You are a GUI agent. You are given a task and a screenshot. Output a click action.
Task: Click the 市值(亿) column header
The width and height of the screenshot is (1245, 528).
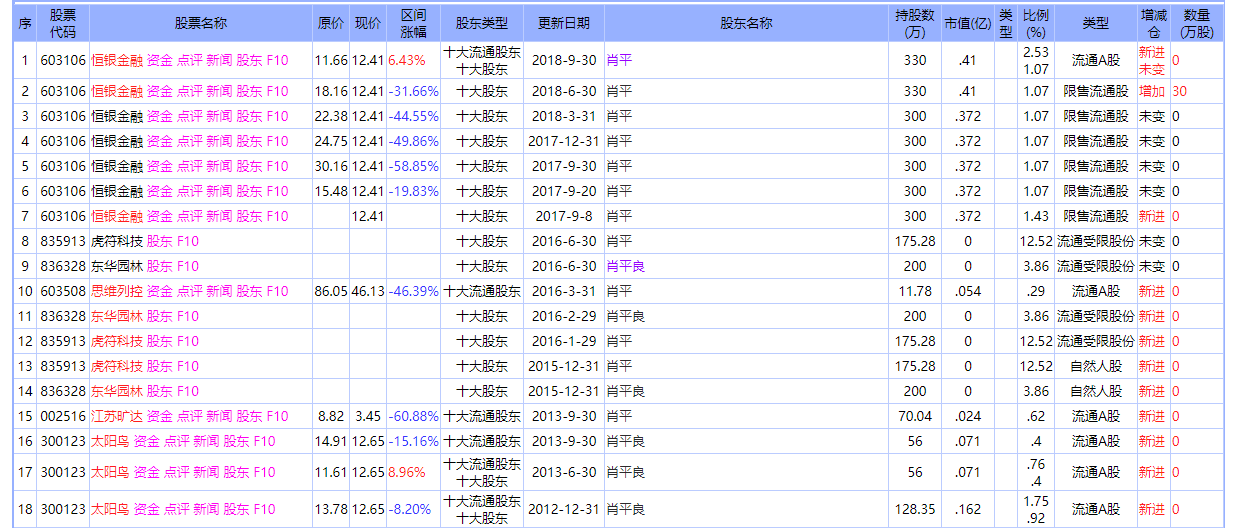tap(968, 23)
